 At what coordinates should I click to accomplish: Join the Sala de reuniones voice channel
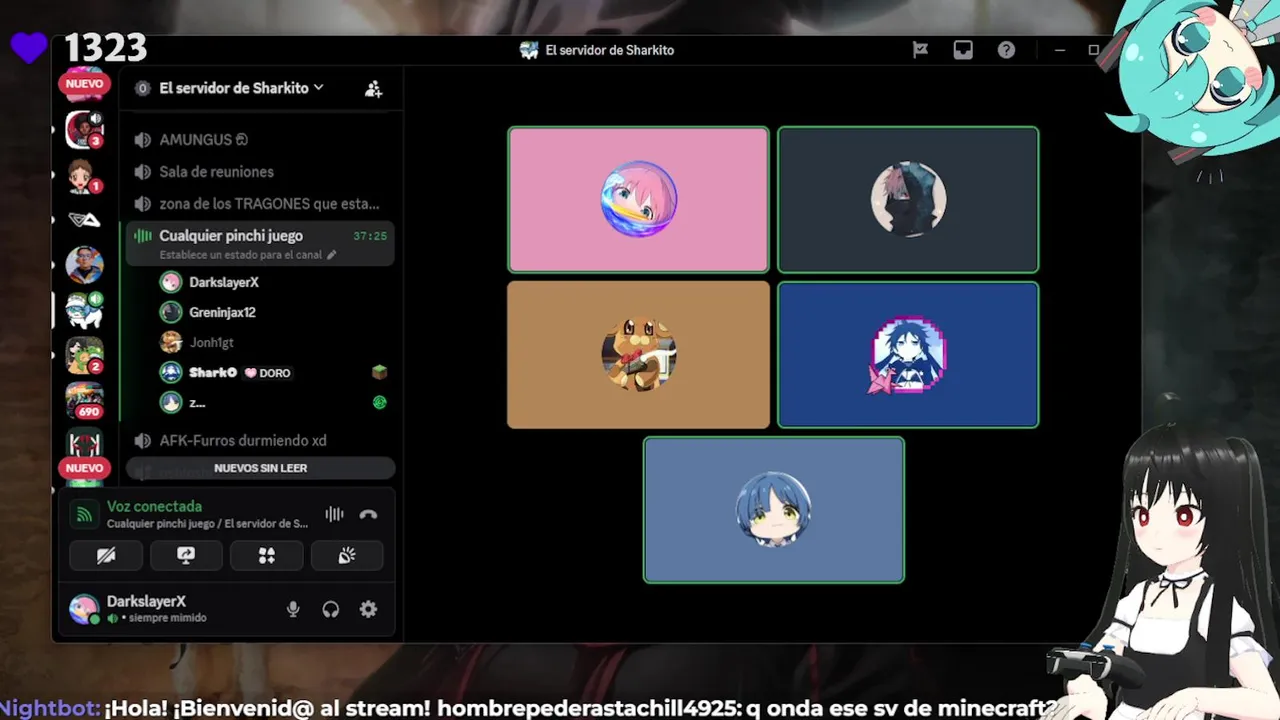[262, 172]
